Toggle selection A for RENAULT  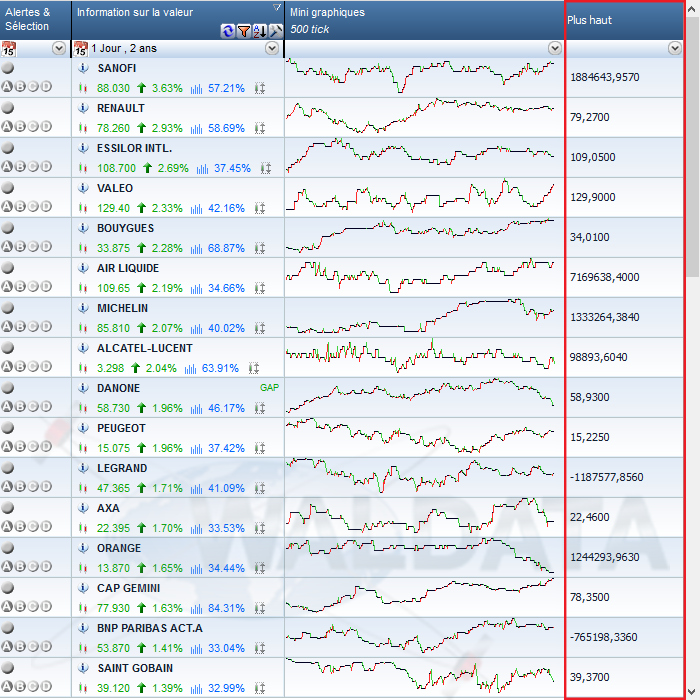7,126
